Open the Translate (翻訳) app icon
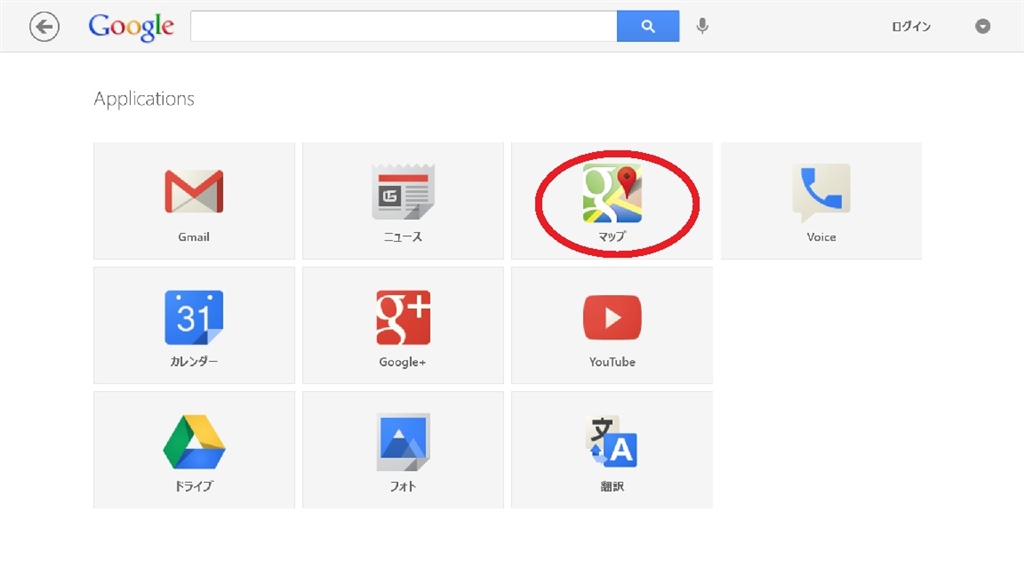 click(612, 442)
